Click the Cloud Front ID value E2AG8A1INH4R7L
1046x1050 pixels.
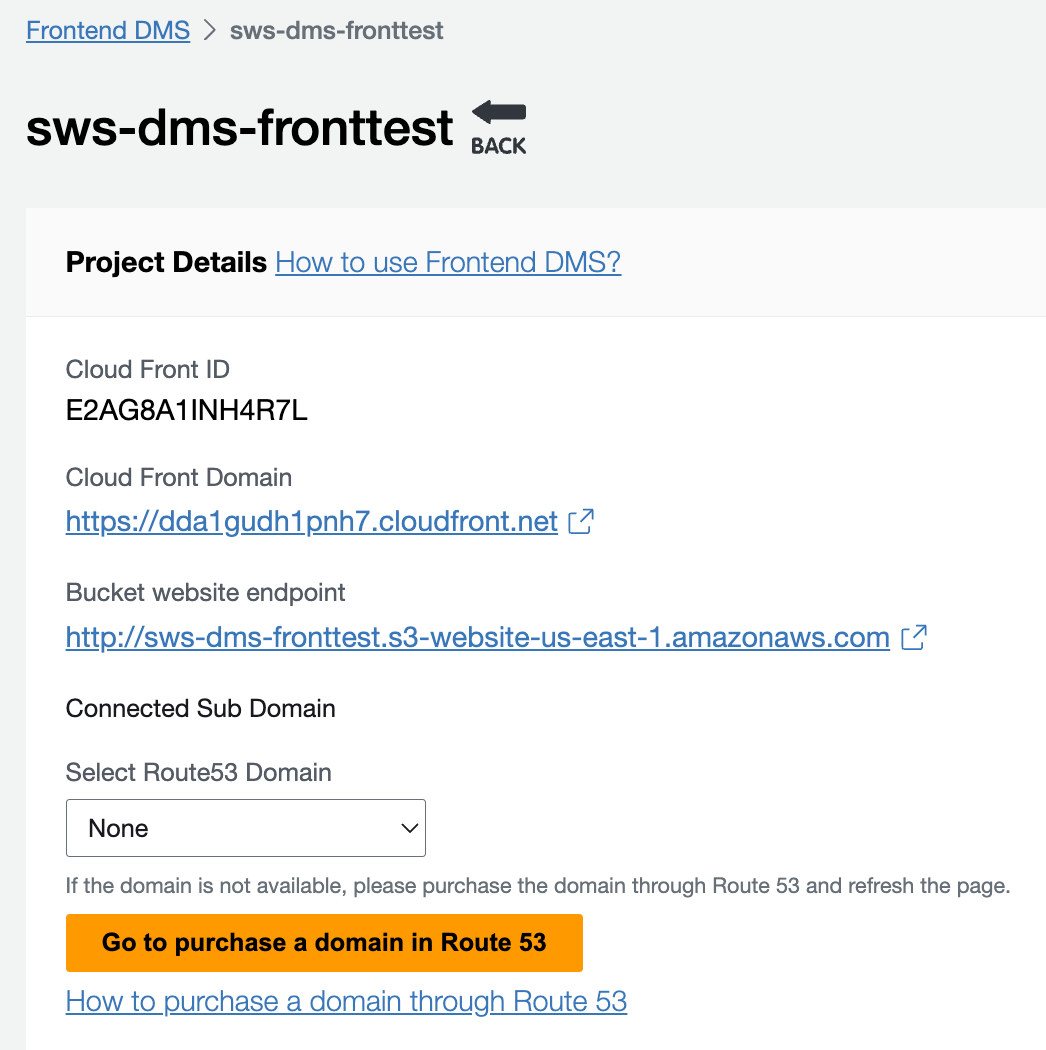click(186, 410)
